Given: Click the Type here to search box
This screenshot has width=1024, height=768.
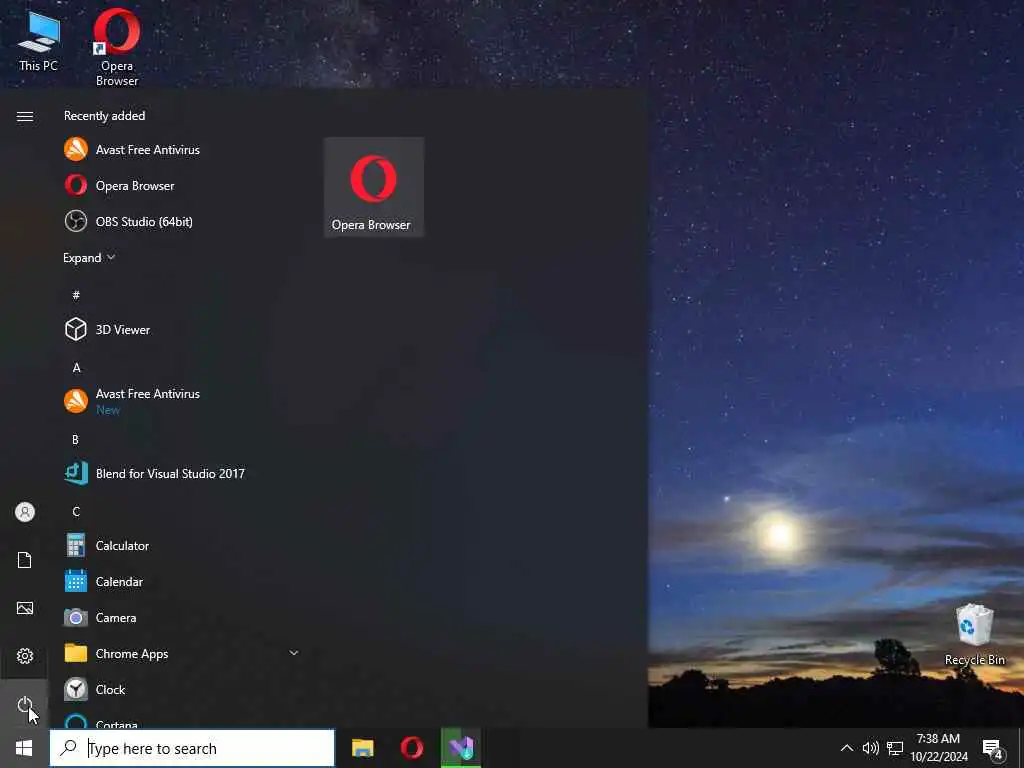Looking at the screenshot, I should [192, 748].
